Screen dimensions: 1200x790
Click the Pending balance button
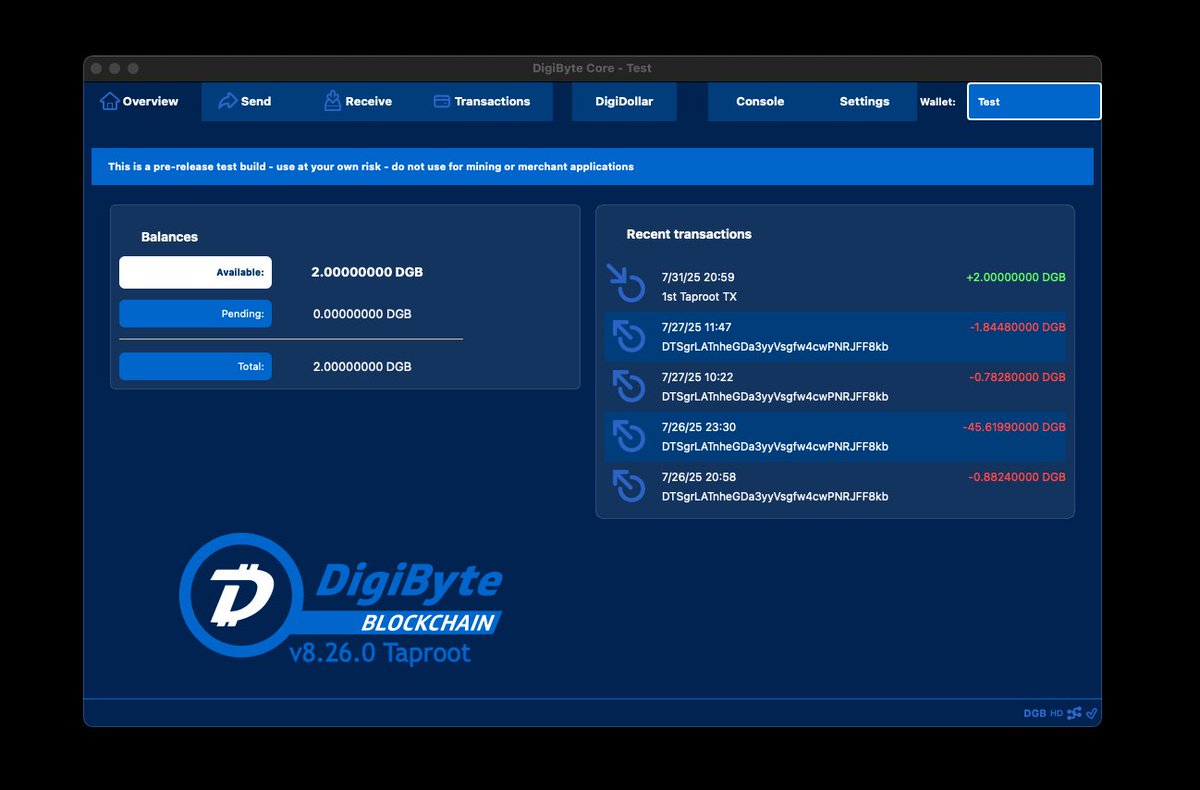click(195, 313)
